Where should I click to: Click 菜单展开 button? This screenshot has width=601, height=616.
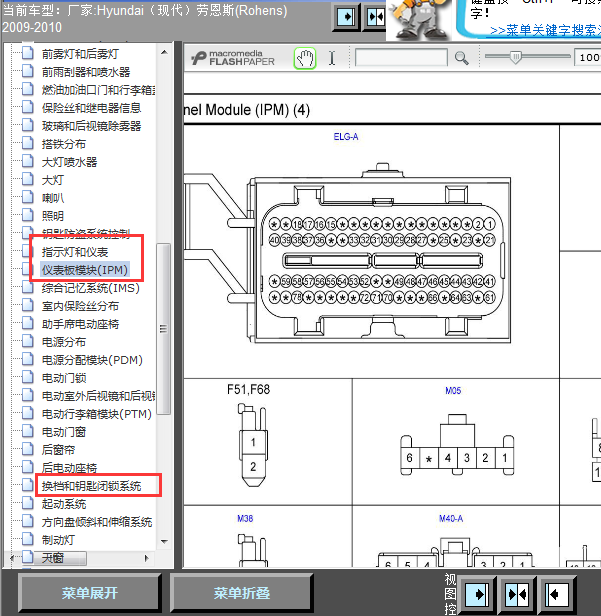[x=90, y=593]
